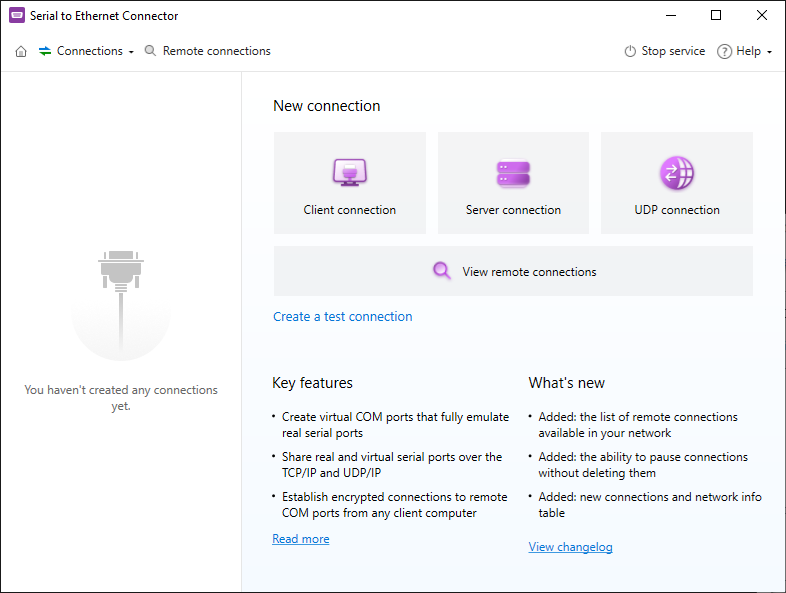Click the serial connector placeholder image
The image size is (786, 593).
click(121, 290)
